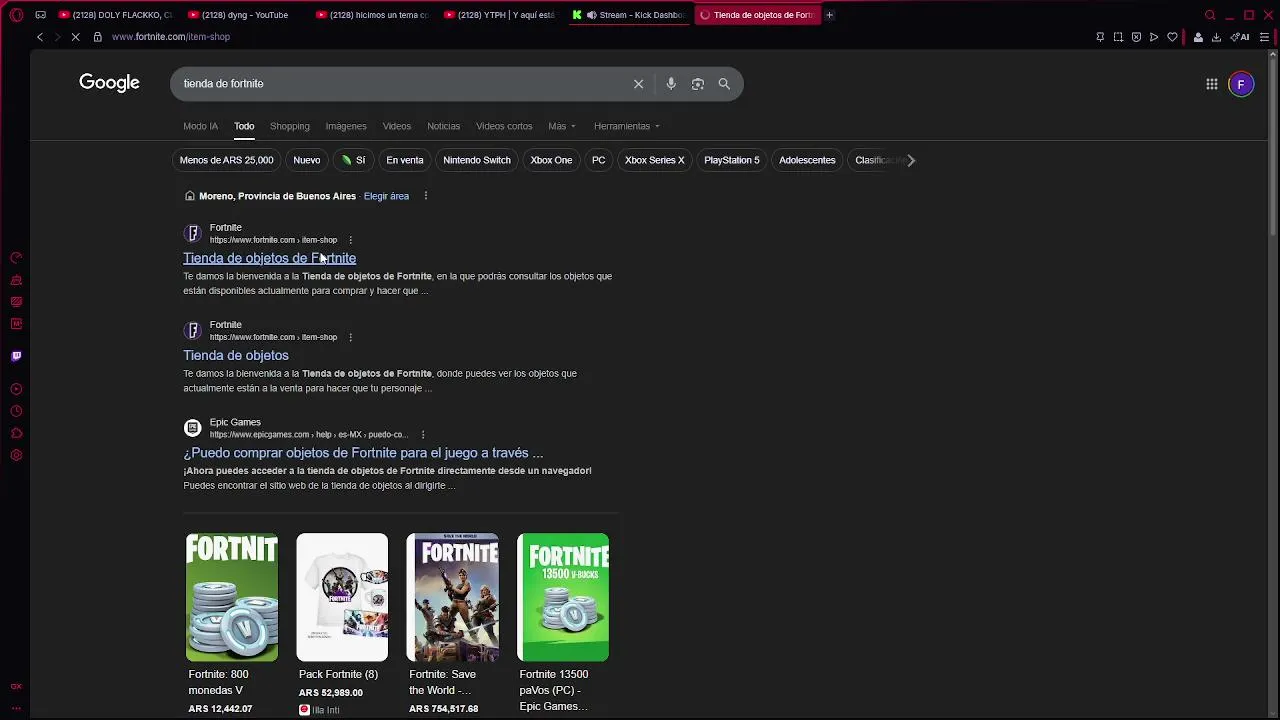Open GX Control speedometer in sidebar
The width and height of the screenshot is (1280, 720).
(16, 258)
